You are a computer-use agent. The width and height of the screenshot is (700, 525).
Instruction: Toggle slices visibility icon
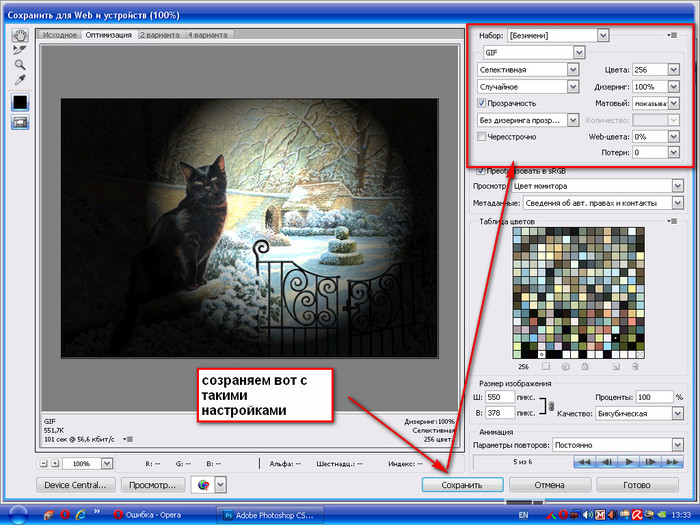20,122
